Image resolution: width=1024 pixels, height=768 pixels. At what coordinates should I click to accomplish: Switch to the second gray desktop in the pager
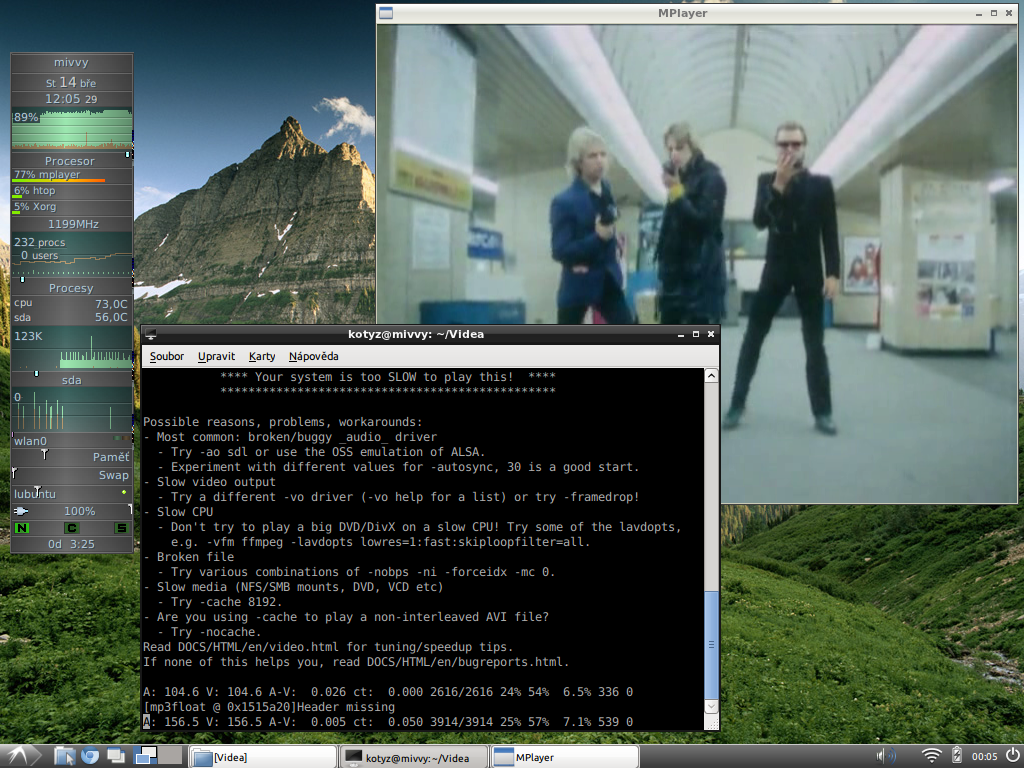click(x=170, y=756)
